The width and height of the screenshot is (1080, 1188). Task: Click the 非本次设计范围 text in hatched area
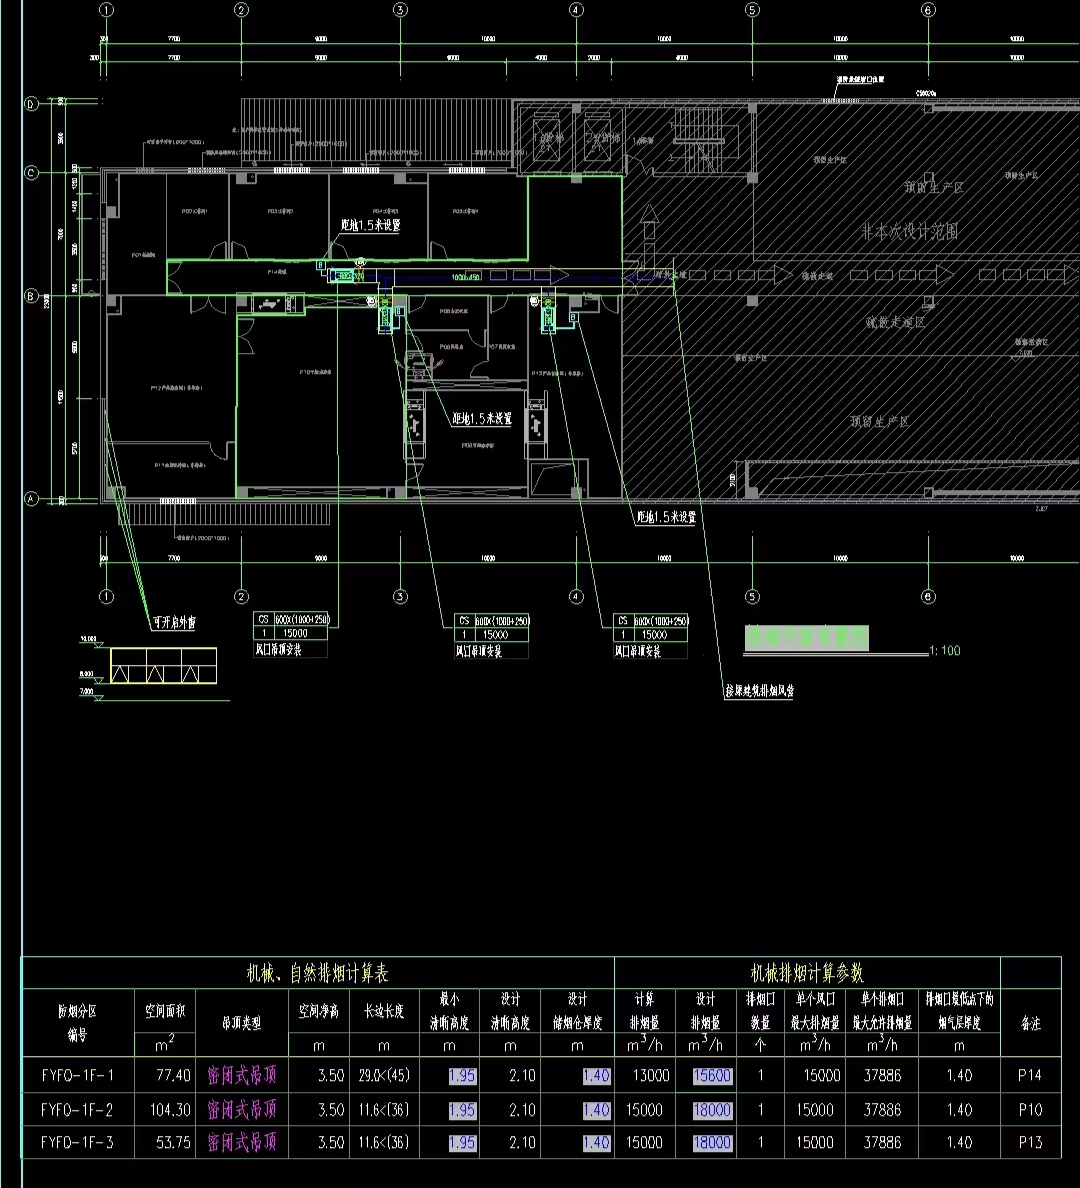910,231
